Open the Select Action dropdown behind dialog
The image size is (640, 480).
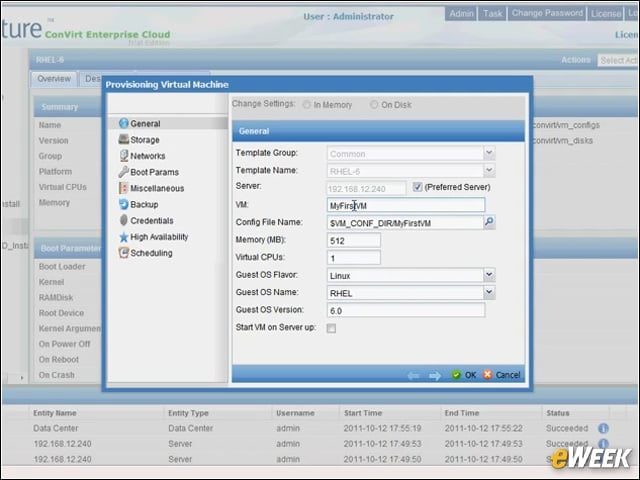pos(618,60)
